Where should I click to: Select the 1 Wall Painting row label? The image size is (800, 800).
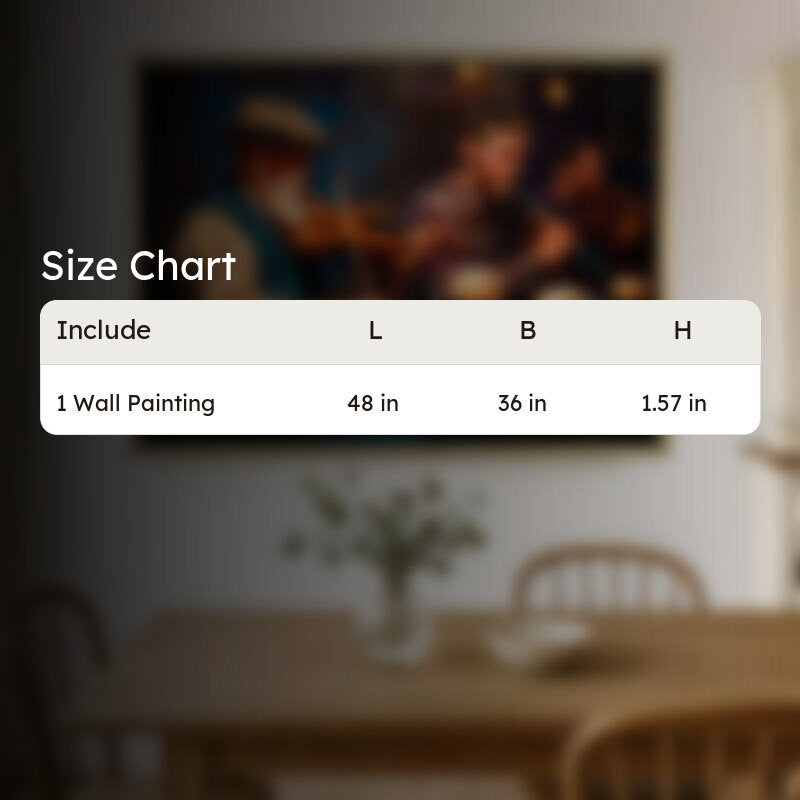(x=136, y=403)
